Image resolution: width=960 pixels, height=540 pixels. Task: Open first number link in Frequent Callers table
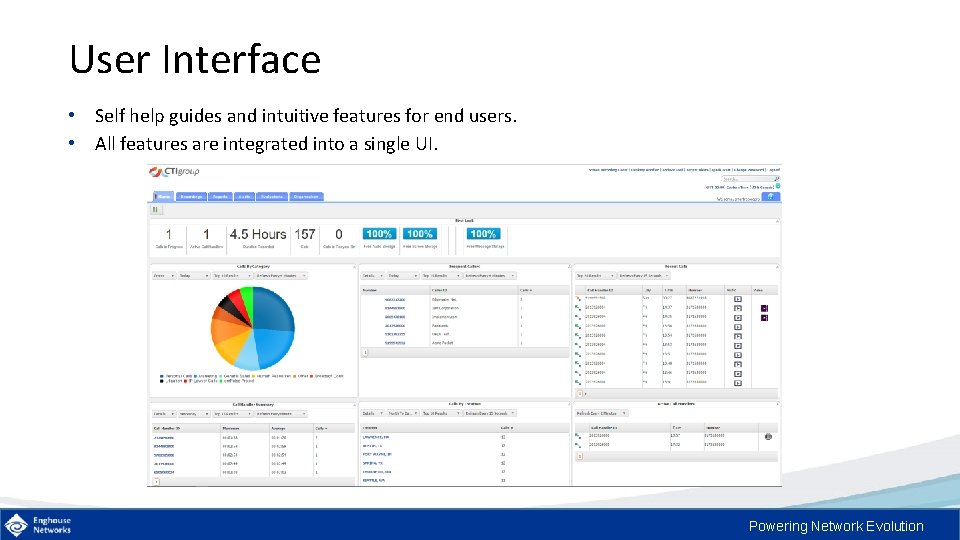pos(395,299)
